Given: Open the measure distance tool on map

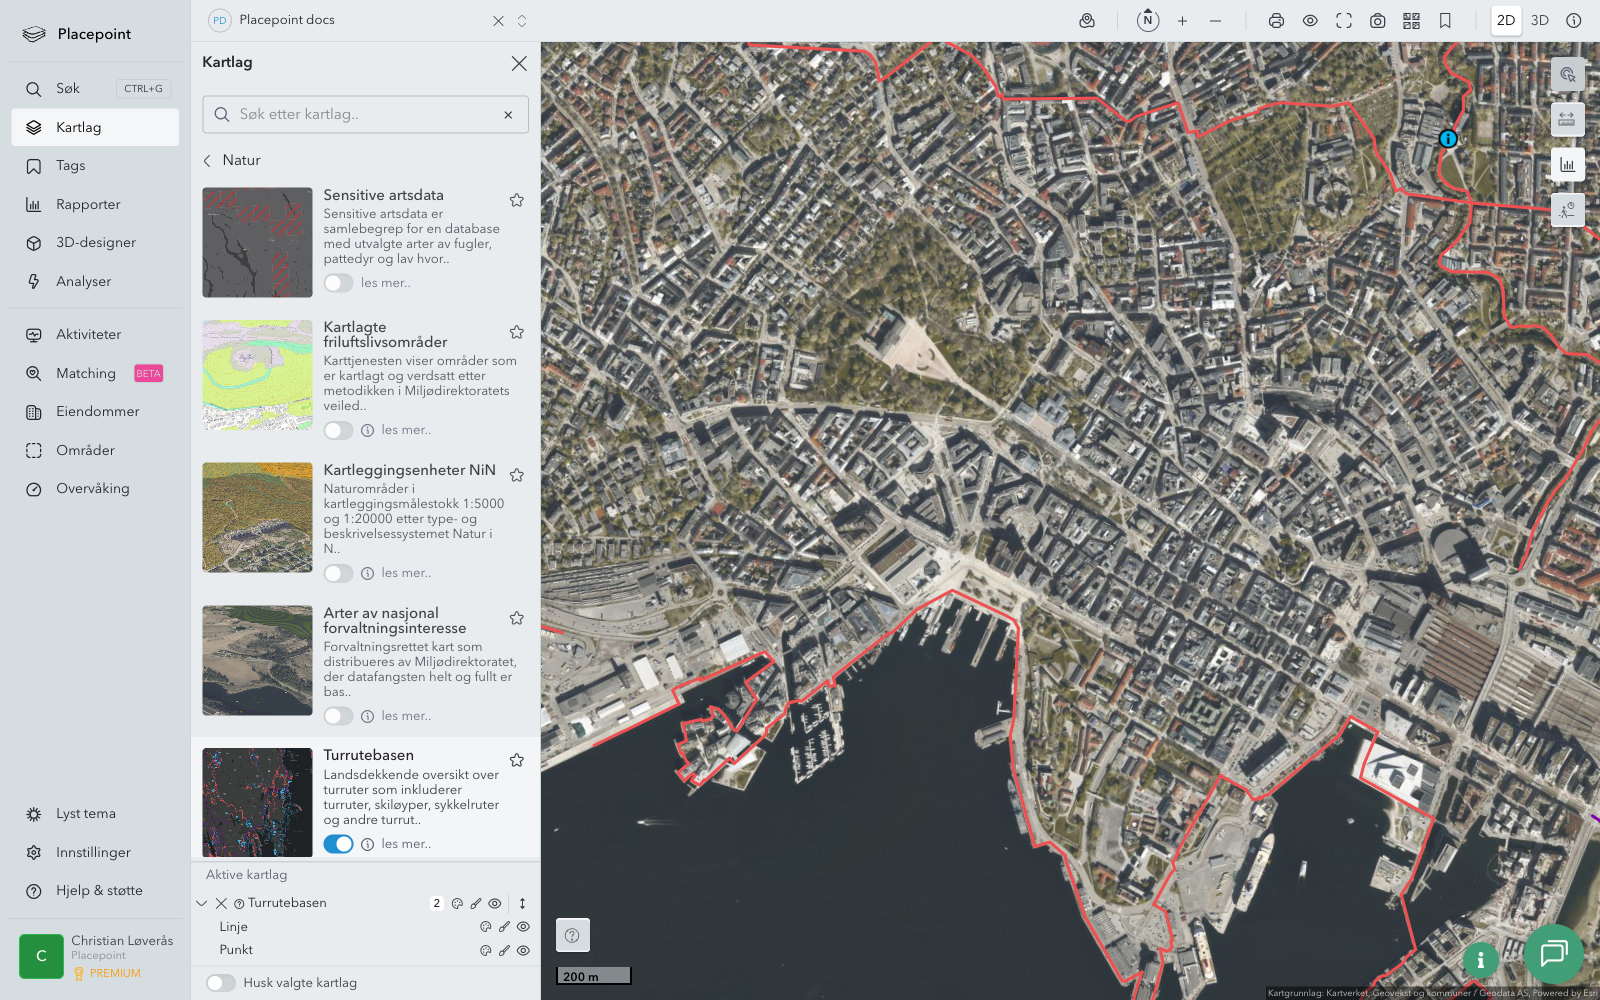Looking at the screenshot, I should [1567, 120].
